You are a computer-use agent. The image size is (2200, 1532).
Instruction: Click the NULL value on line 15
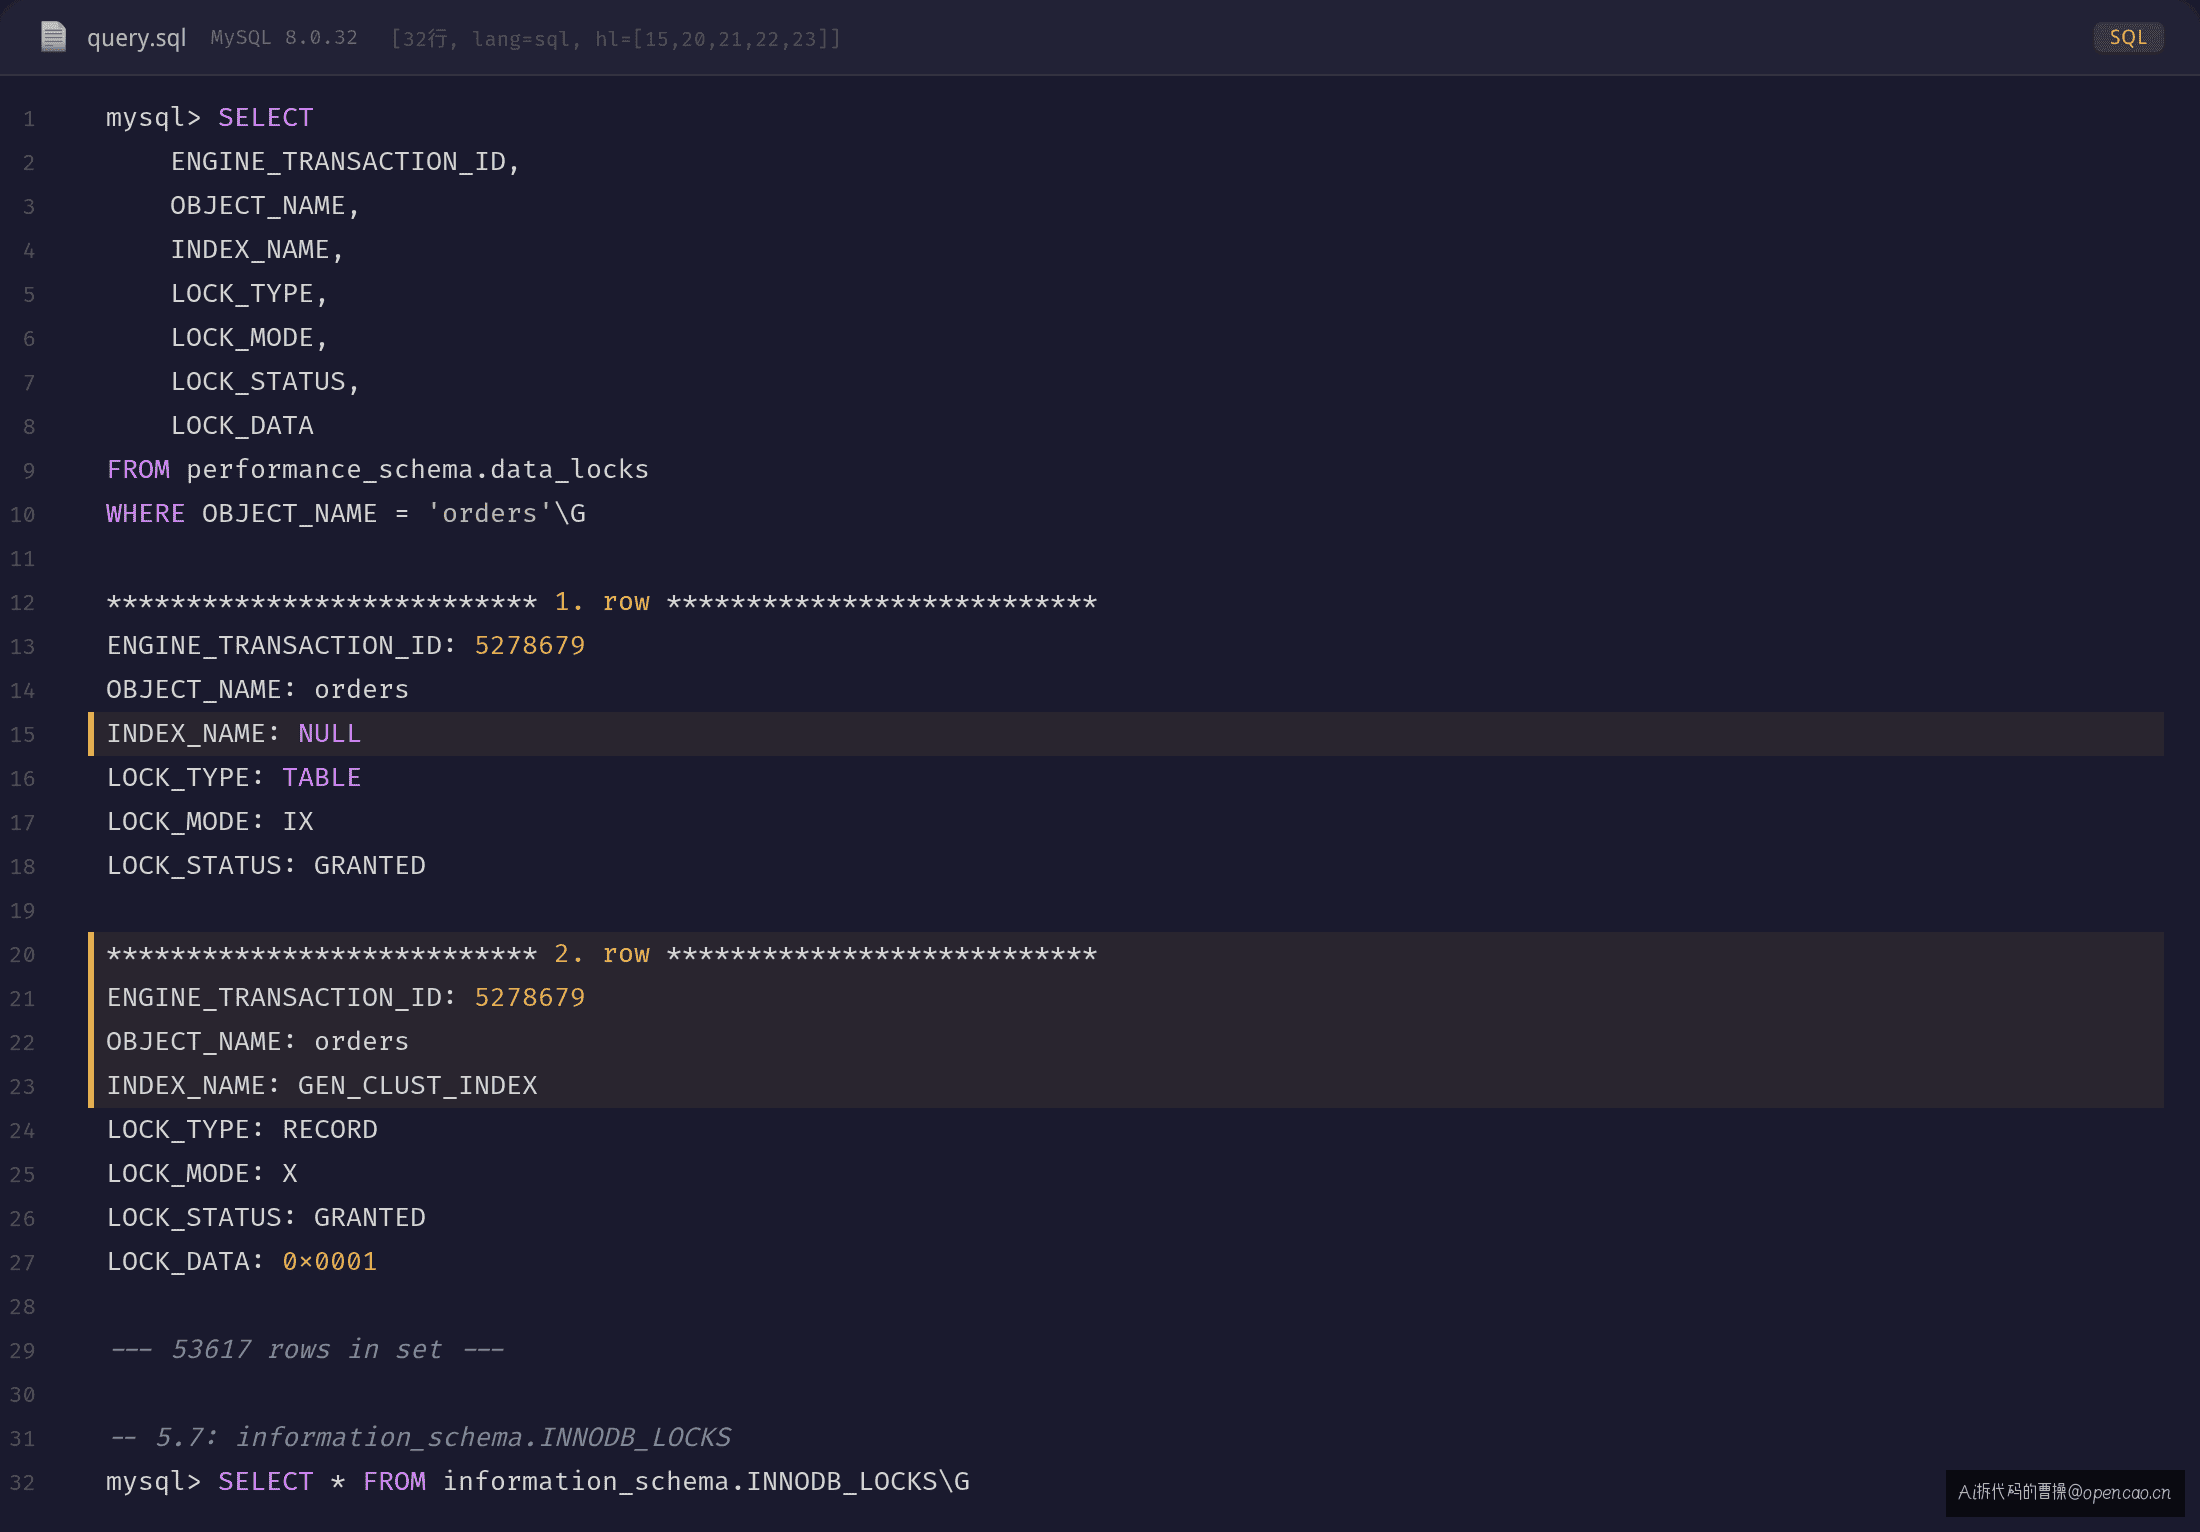[x=330, y=734]
